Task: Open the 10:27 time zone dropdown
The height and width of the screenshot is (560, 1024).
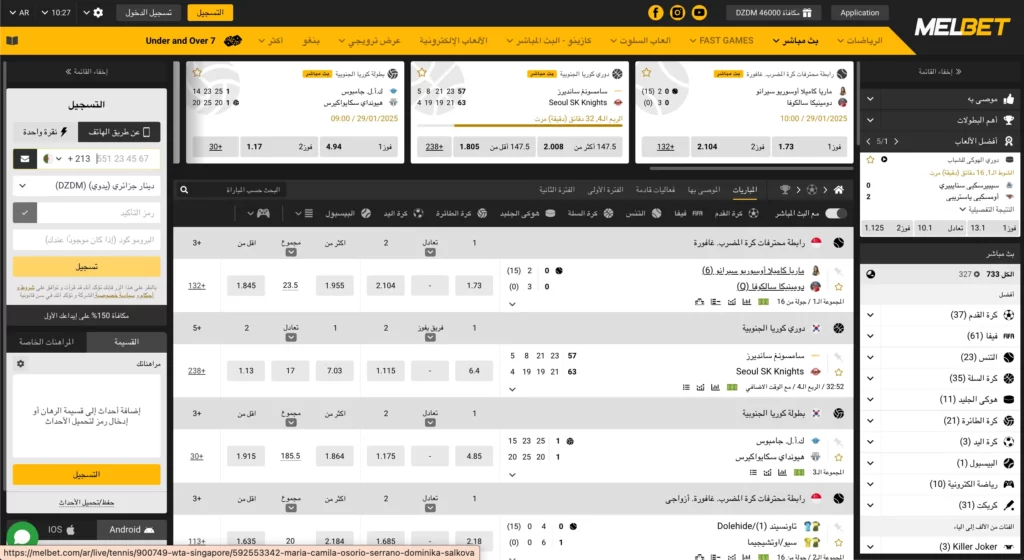Action: pos(56,12)
